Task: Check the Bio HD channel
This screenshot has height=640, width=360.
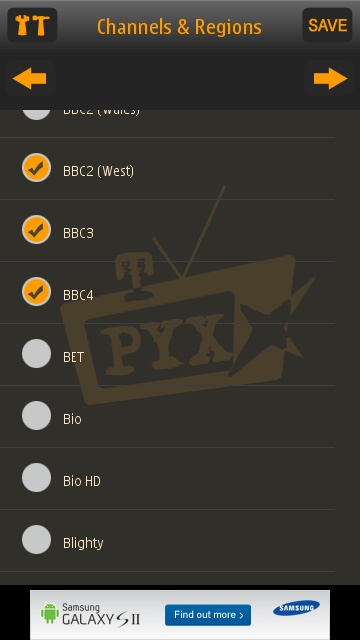Action: tap(36, 478)
